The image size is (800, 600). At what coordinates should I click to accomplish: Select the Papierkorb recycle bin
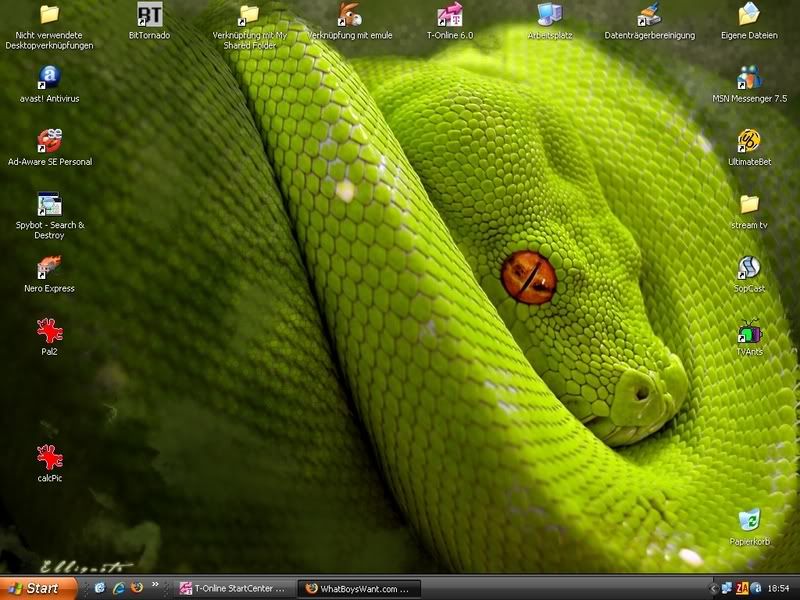749,521
